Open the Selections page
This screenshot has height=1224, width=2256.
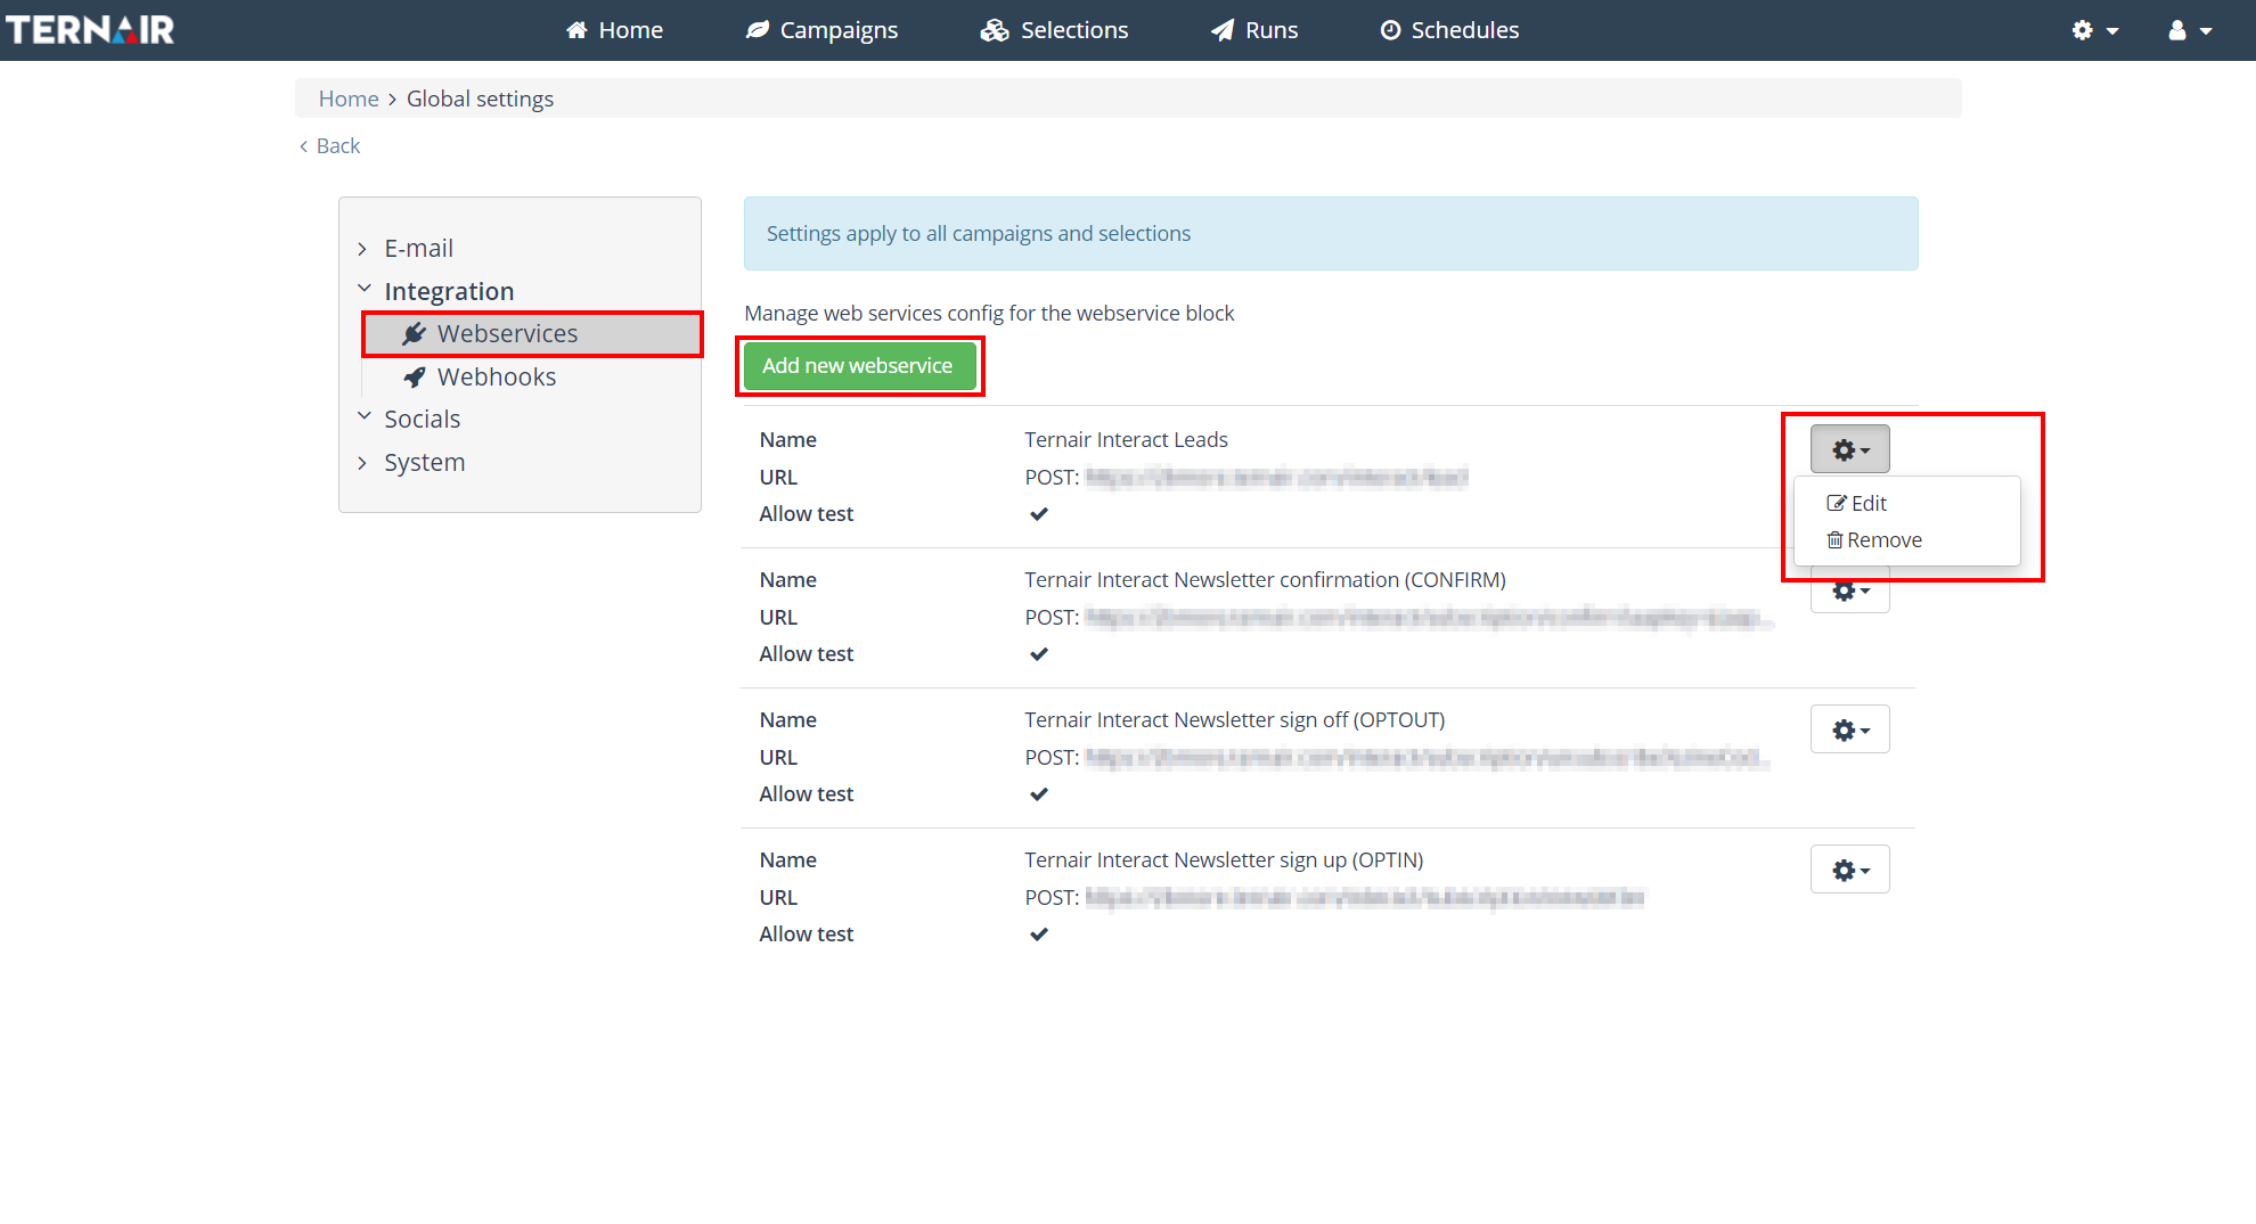1054,30
